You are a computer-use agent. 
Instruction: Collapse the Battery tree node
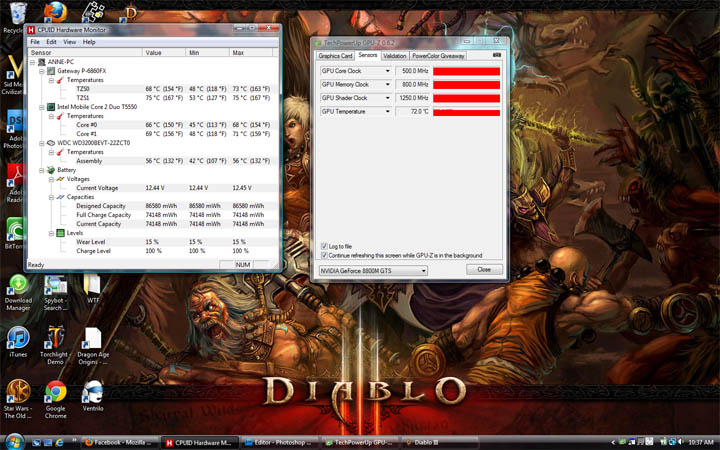[42, 170]
